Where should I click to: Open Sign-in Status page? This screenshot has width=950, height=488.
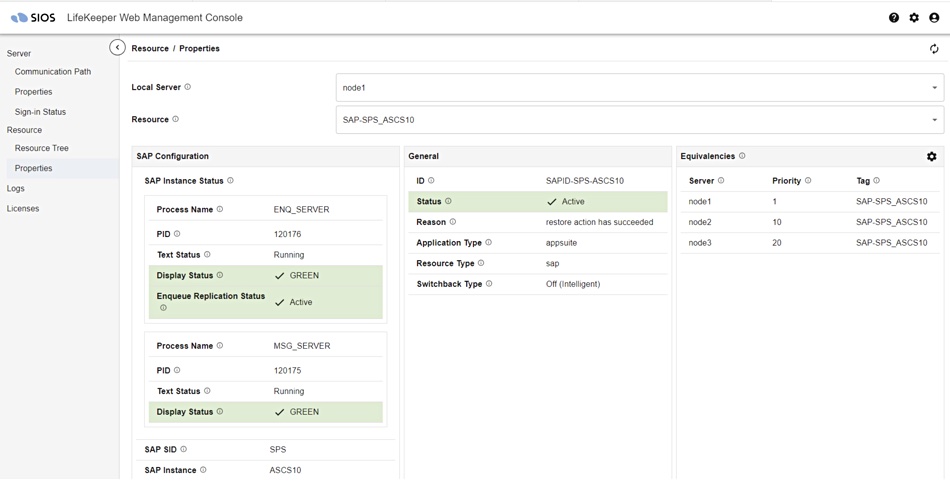40,112
